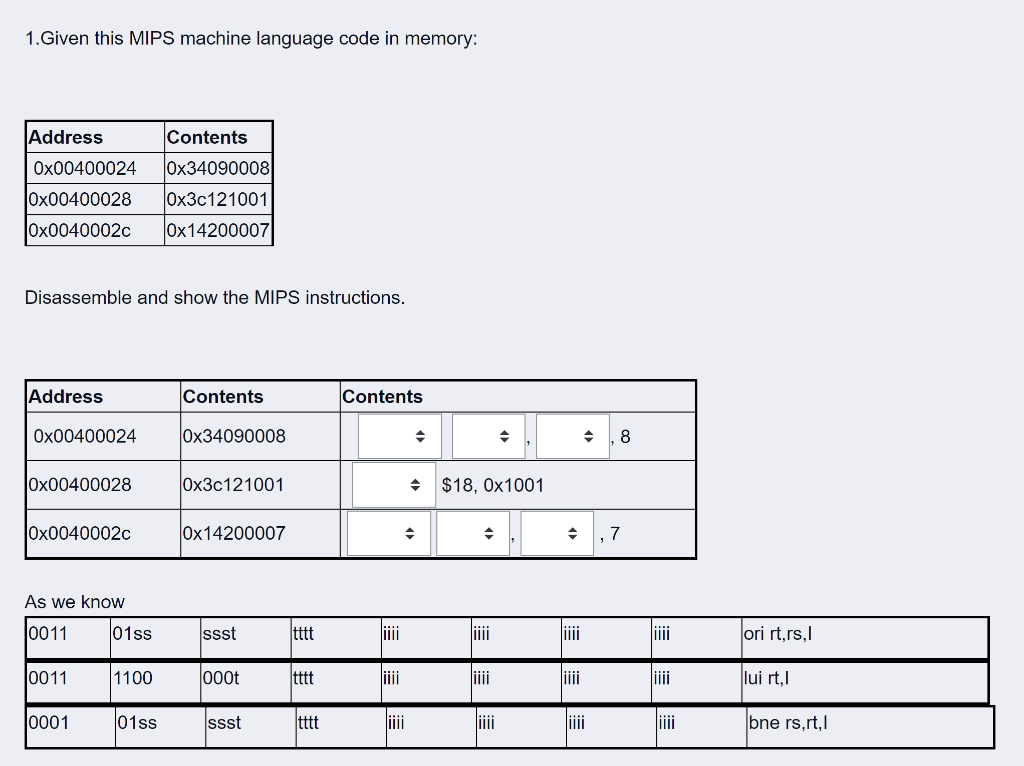Viewport: 1024px width, 766px height.
Task: Open the first dropdown for instruction 0x14200007
Action: [389, 533]
